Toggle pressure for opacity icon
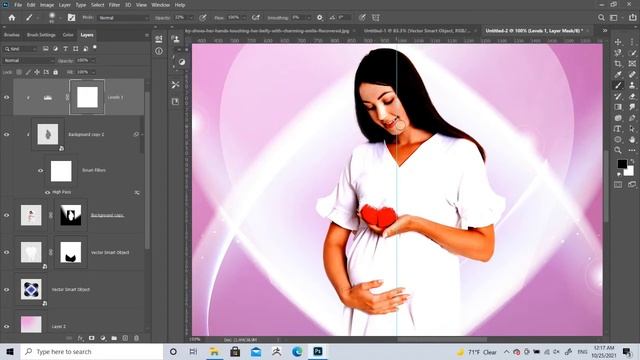The height and width of the screenshot is (360, 640). [x=203, y=18]
